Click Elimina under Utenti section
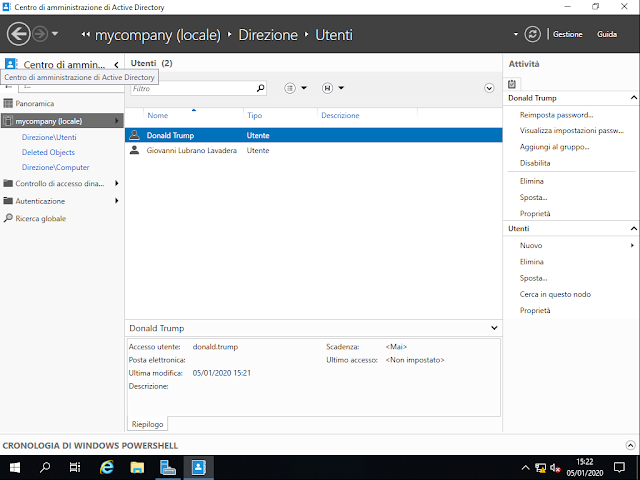Image resolution: width=640 pixels, height=480 pixels. (x=531, y=262)
